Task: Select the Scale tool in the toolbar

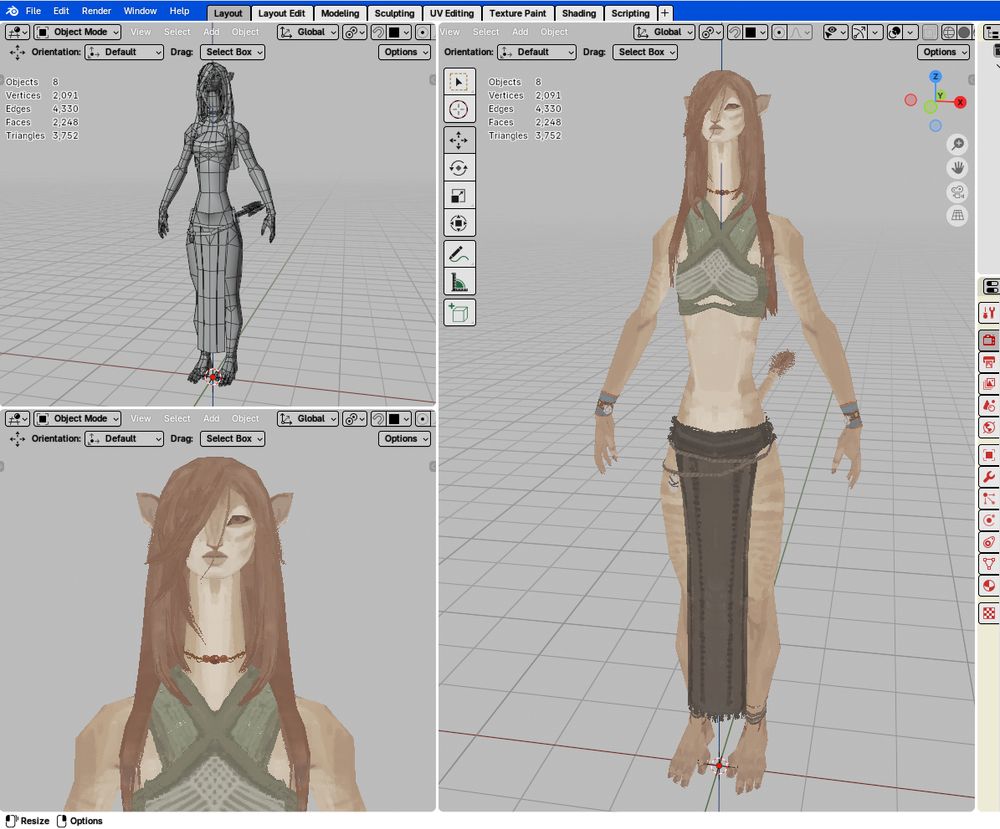Action: 459,196
